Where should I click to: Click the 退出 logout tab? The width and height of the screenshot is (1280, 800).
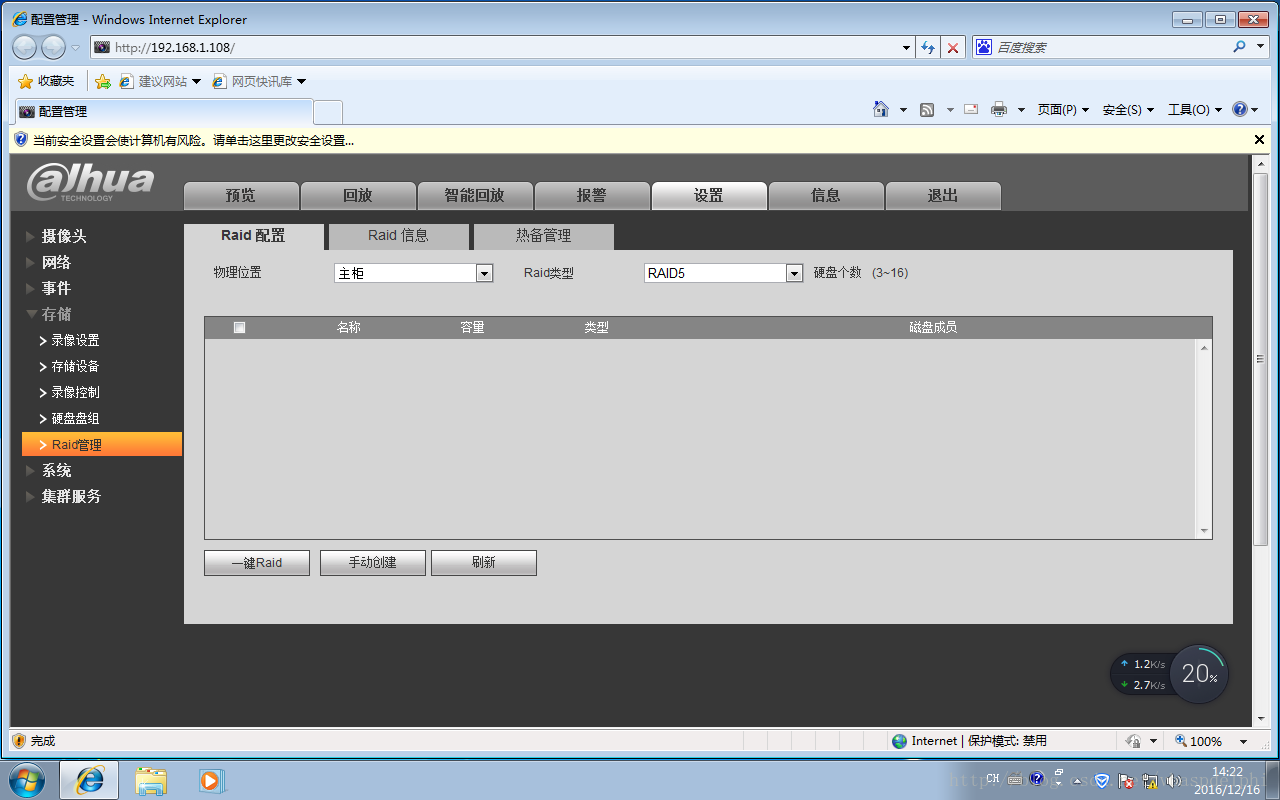943,196
